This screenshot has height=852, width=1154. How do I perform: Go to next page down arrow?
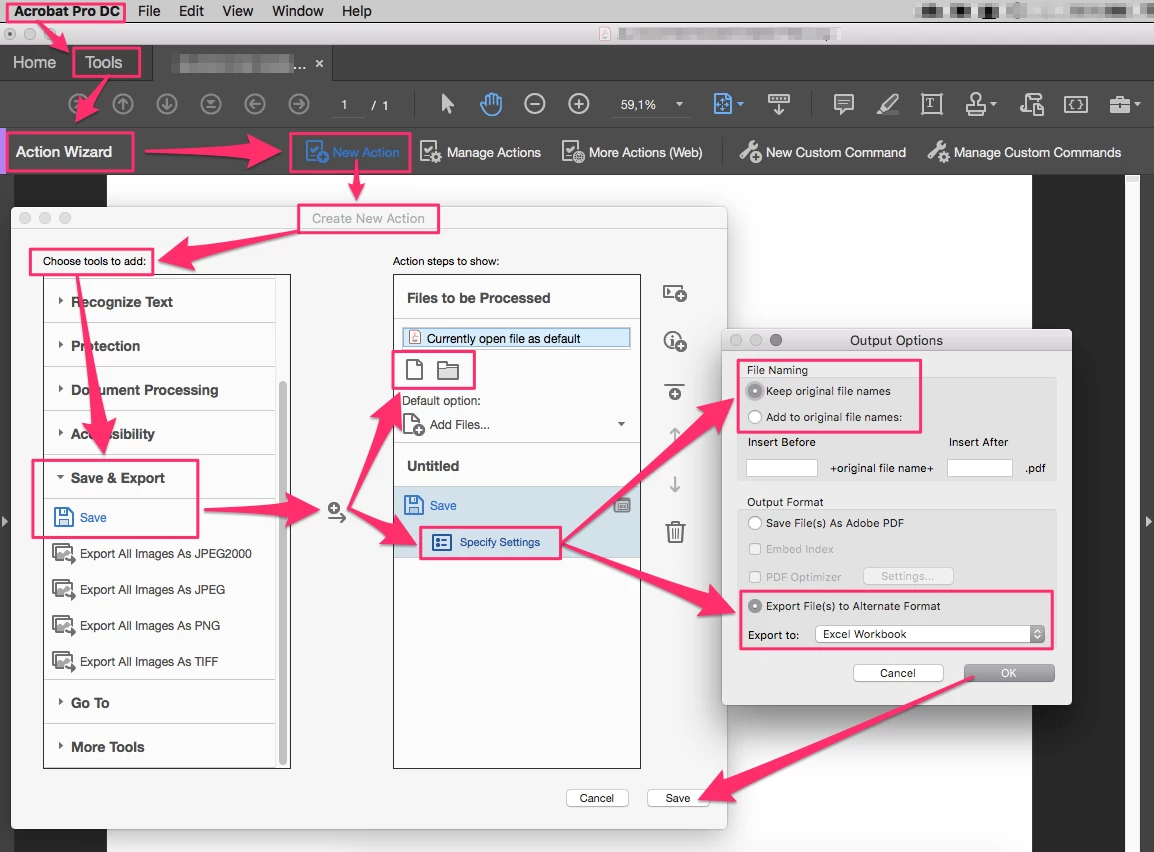click(x=167, y=104)
